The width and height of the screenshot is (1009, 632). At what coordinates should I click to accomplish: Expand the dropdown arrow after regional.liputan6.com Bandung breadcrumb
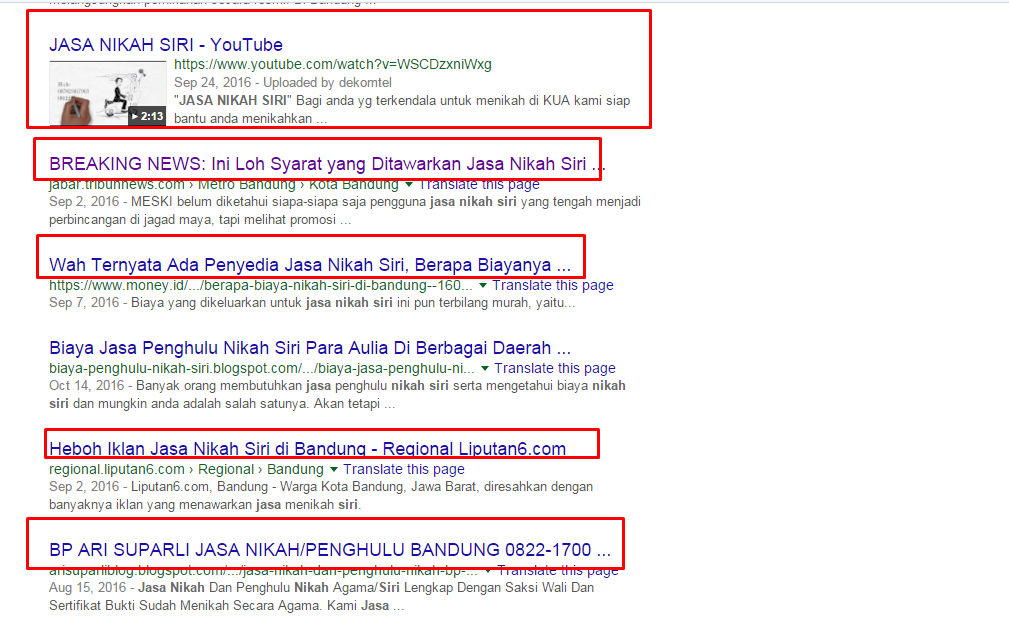(333, 469)
